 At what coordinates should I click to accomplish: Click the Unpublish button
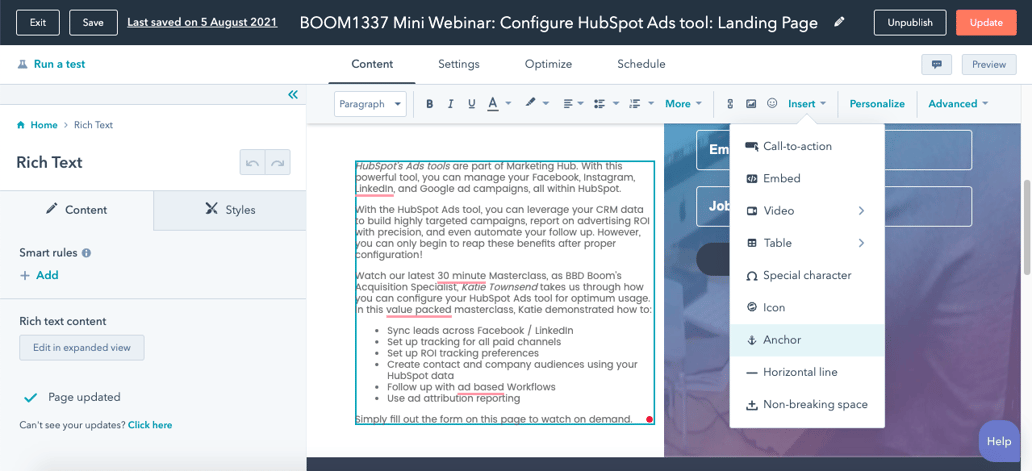tap(910, 22)
